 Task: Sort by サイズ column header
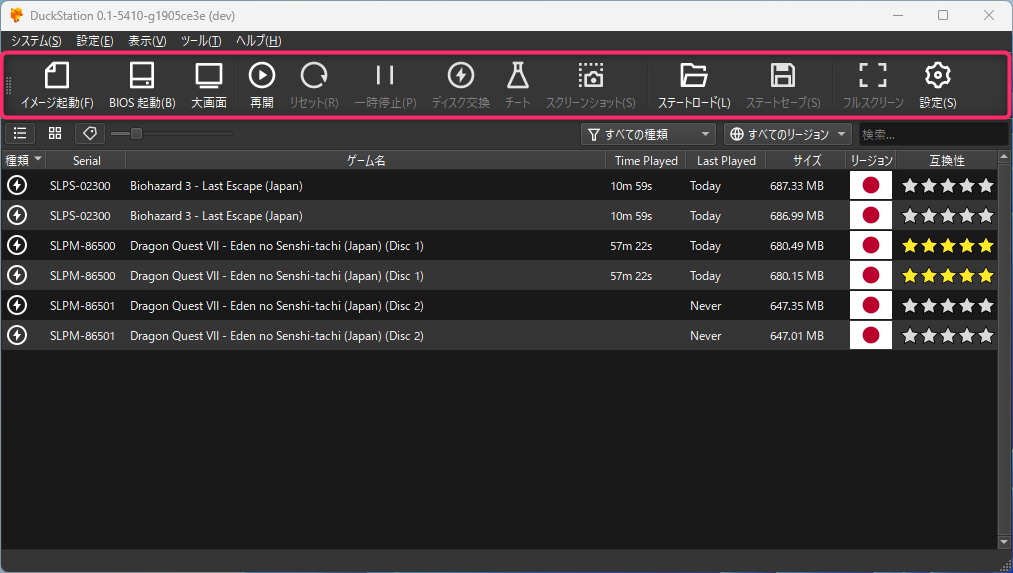tap(806, 160)
